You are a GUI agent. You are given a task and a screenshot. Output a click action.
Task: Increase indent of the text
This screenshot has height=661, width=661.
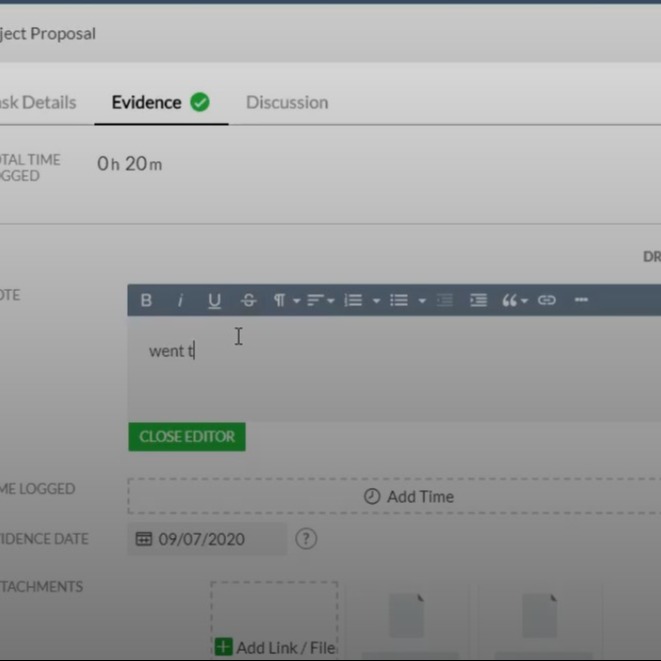478,300
